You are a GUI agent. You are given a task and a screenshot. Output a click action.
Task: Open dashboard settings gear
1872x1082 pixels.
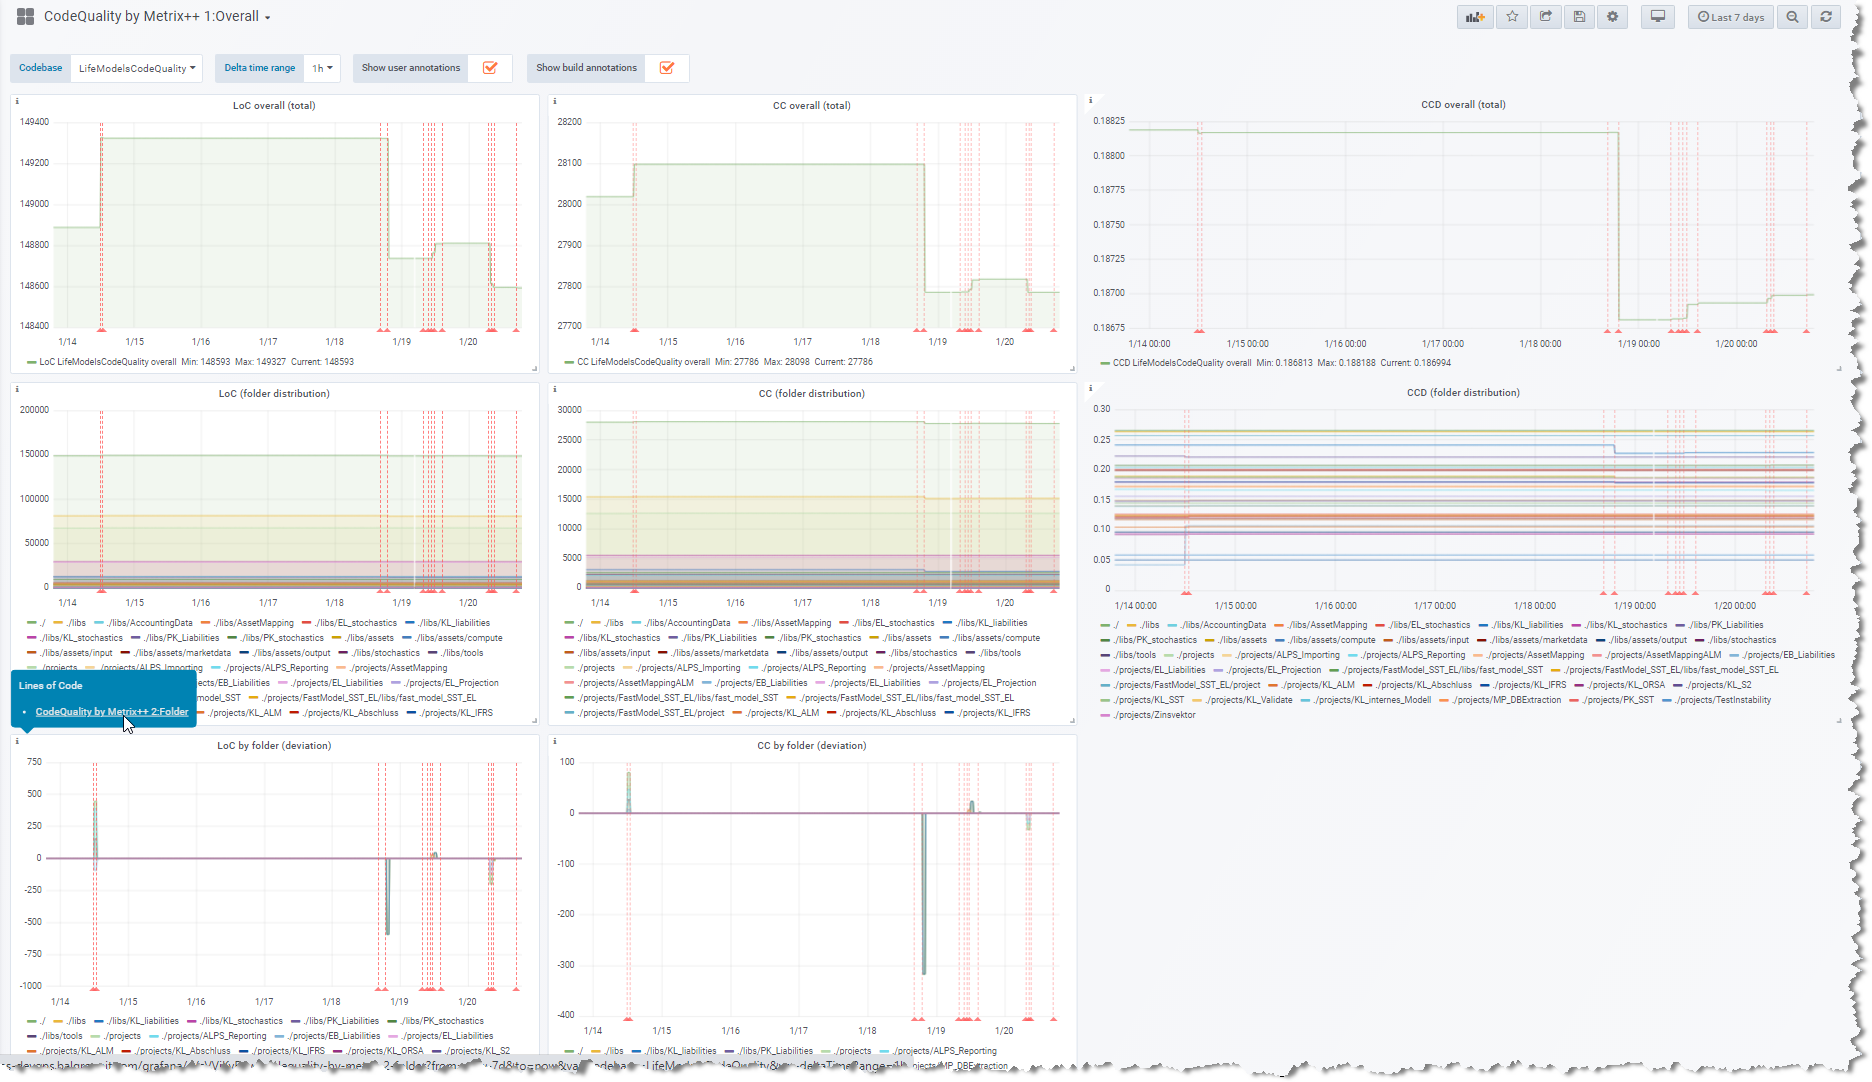point(1613,17)
